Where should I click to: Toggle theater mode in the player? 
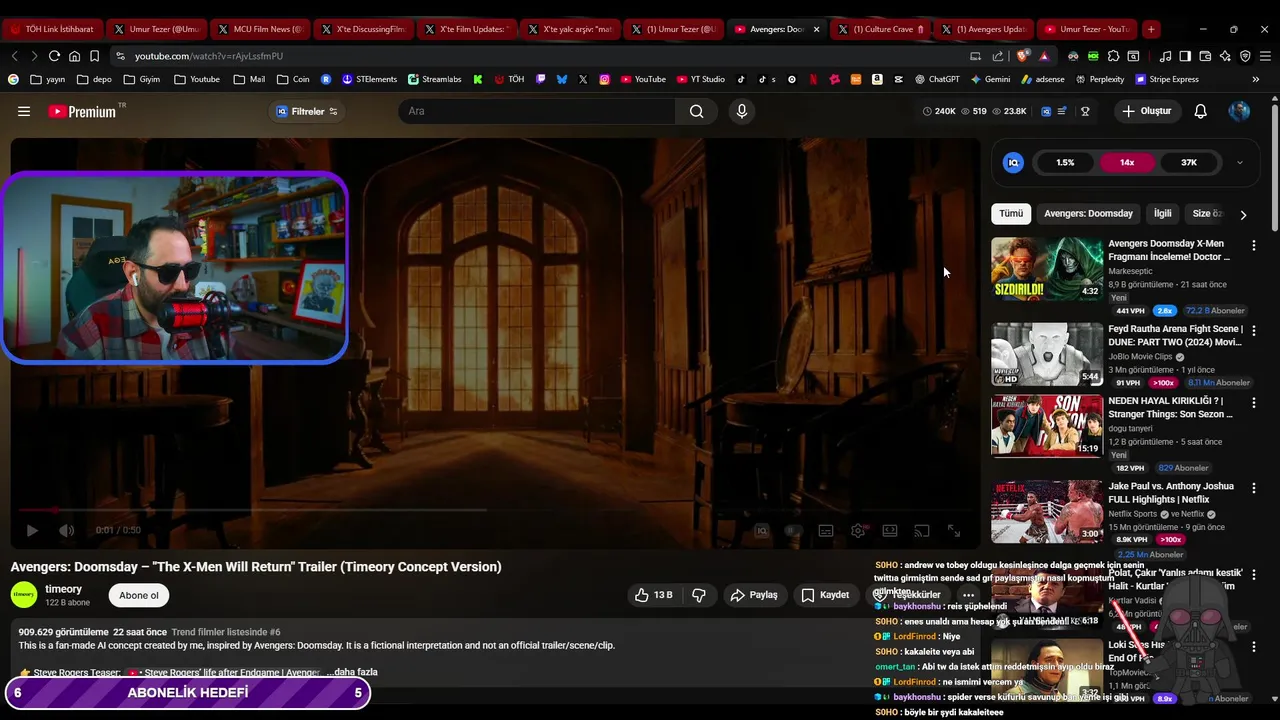point(890,531)
